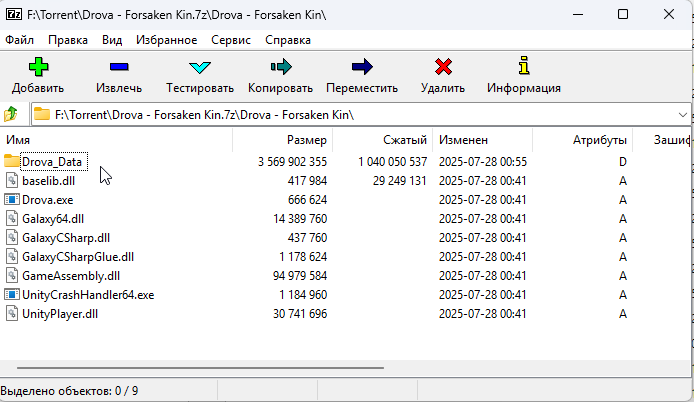The height and width of the screenshot is (402, 694).
Task: Go up one folder level icon
Action: coord(12,114)
